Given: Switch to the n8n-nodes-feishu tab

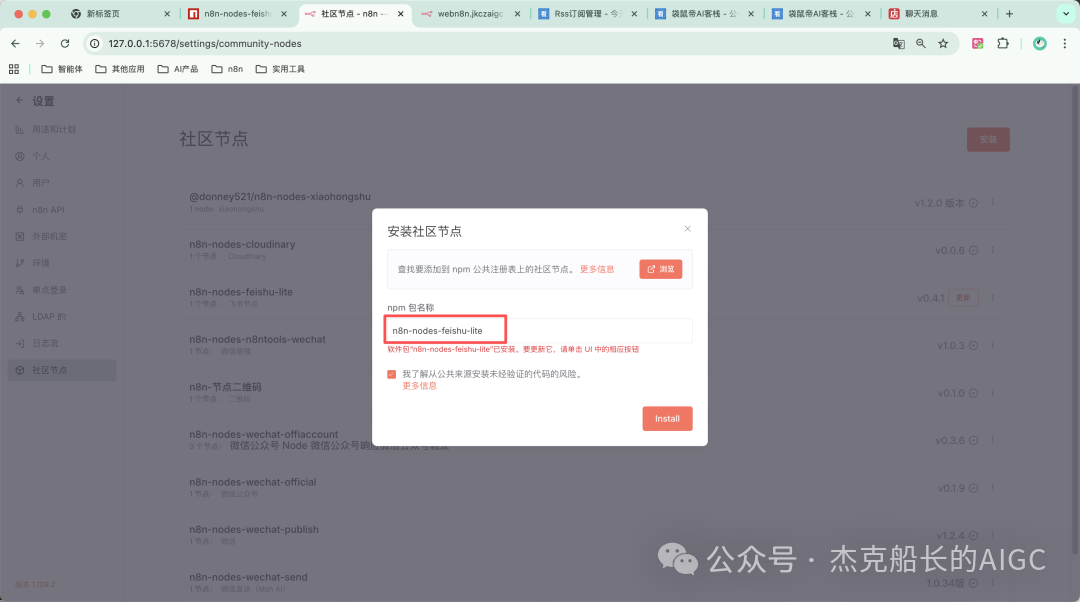Looking at the screenshot, I should (x=238, y=14).
